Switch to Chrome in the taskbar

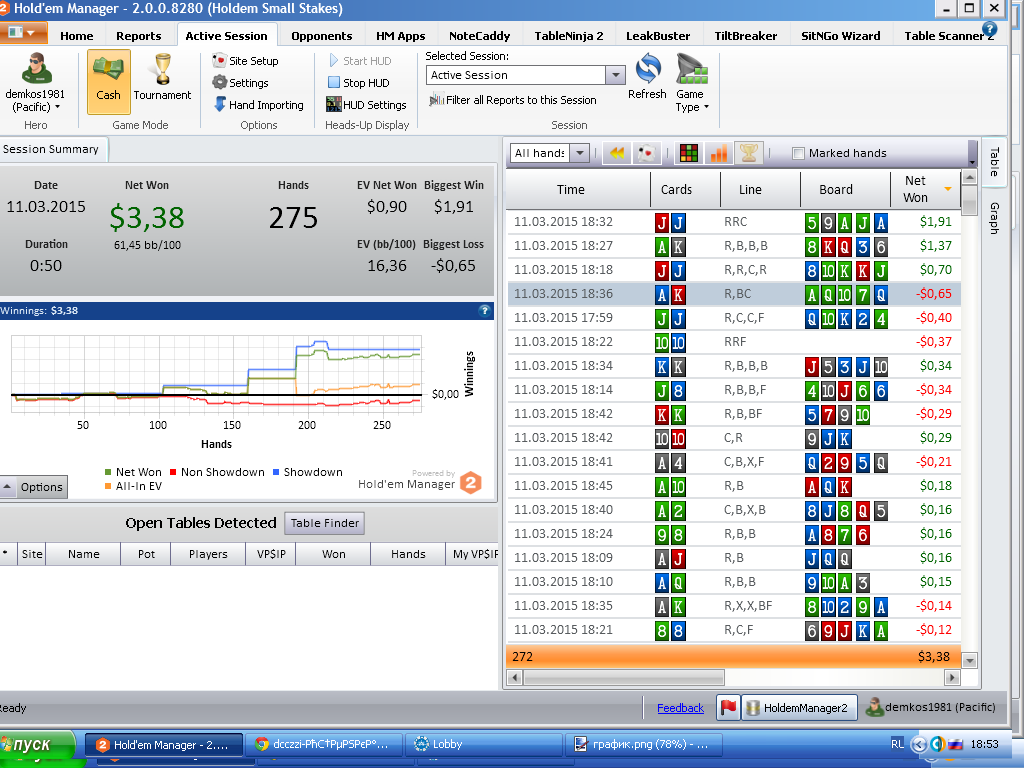(x=326, y=744)
